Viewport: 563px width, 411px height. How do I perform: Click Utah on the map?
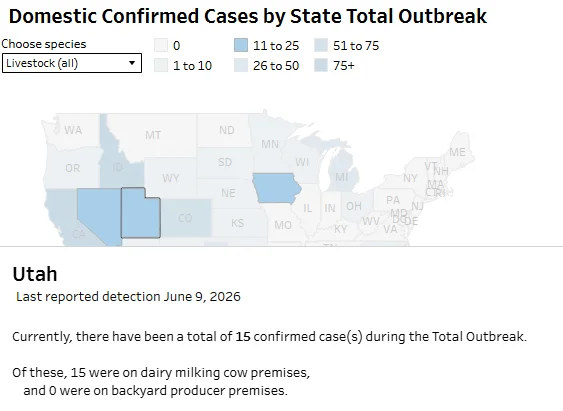click(x=140, y=217)
